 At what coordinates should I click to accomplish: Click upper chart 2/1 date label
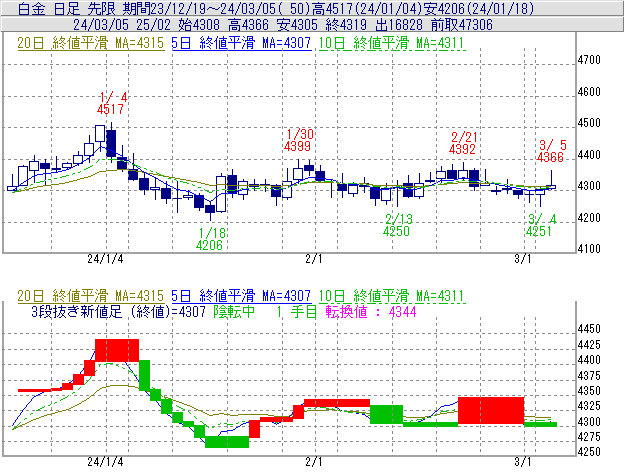pos(314,259)
